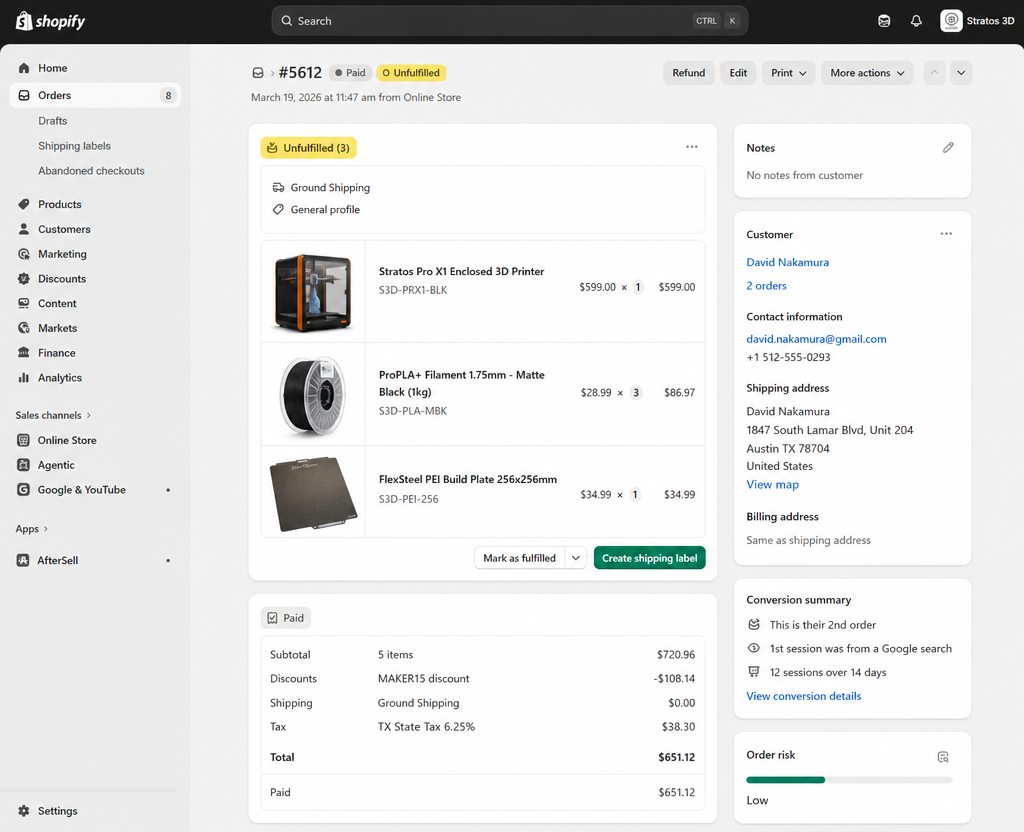Click Create shipping label

649,558
